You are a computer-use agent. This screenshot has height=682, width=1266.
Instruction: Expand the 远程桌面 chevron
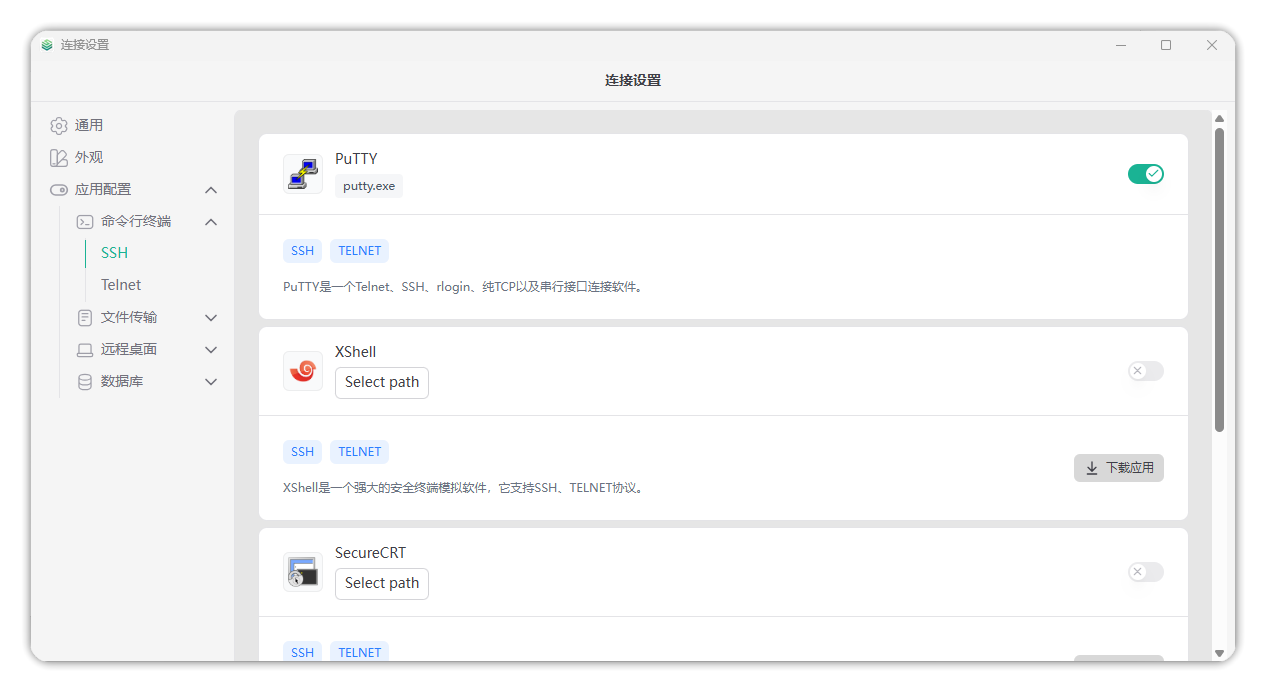click(211, 350)
